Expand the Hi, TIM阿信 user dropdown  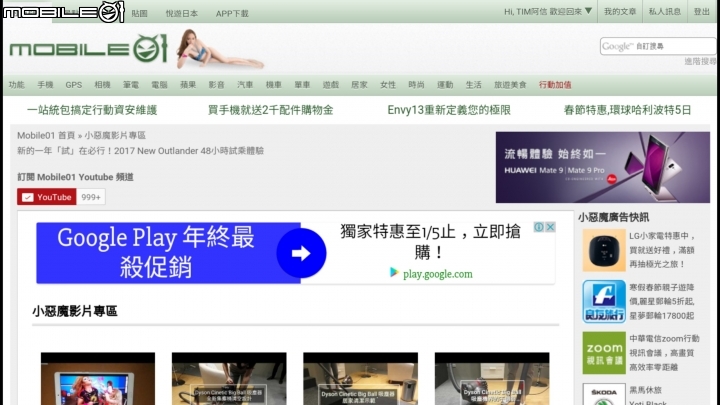548,11
